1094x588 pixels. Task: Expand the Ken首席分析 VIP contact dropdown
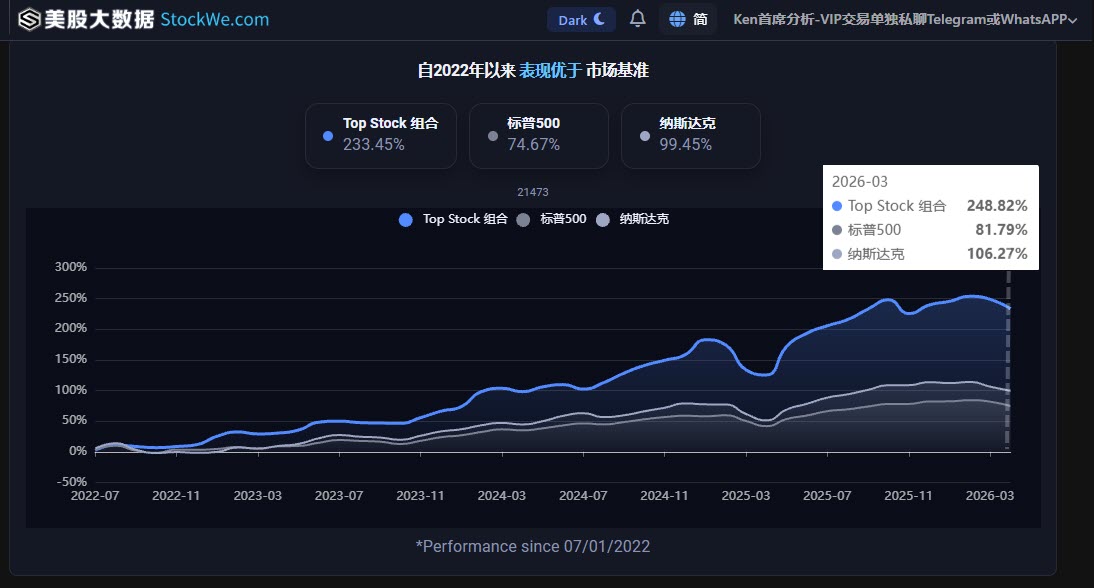tap(898, 17)
